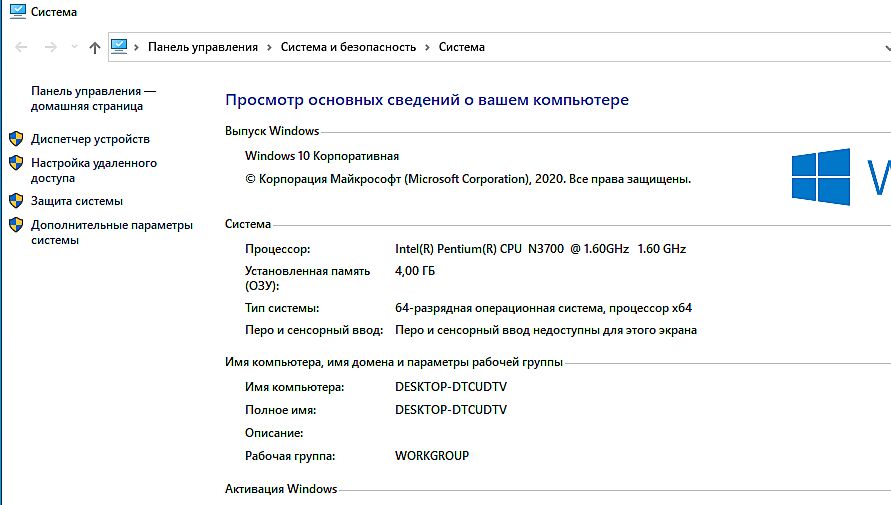Expand chevron after Панель управления breadcrumb

(x=269, y=47)
